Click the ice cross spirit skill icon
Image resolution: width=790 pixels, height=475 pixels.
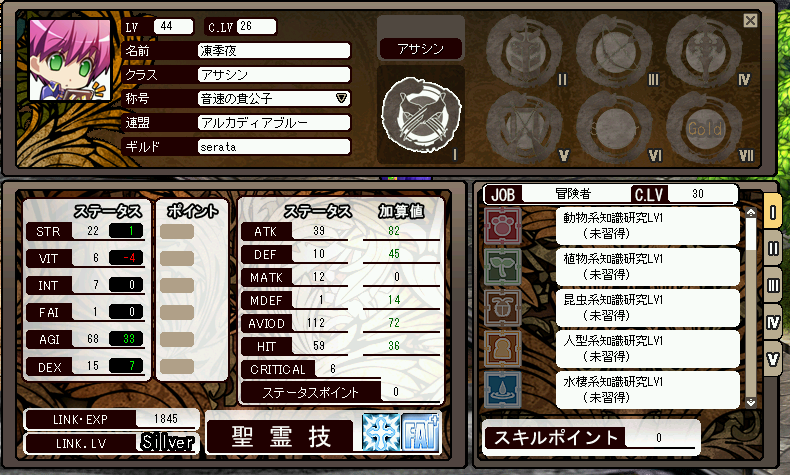[381, 432]
